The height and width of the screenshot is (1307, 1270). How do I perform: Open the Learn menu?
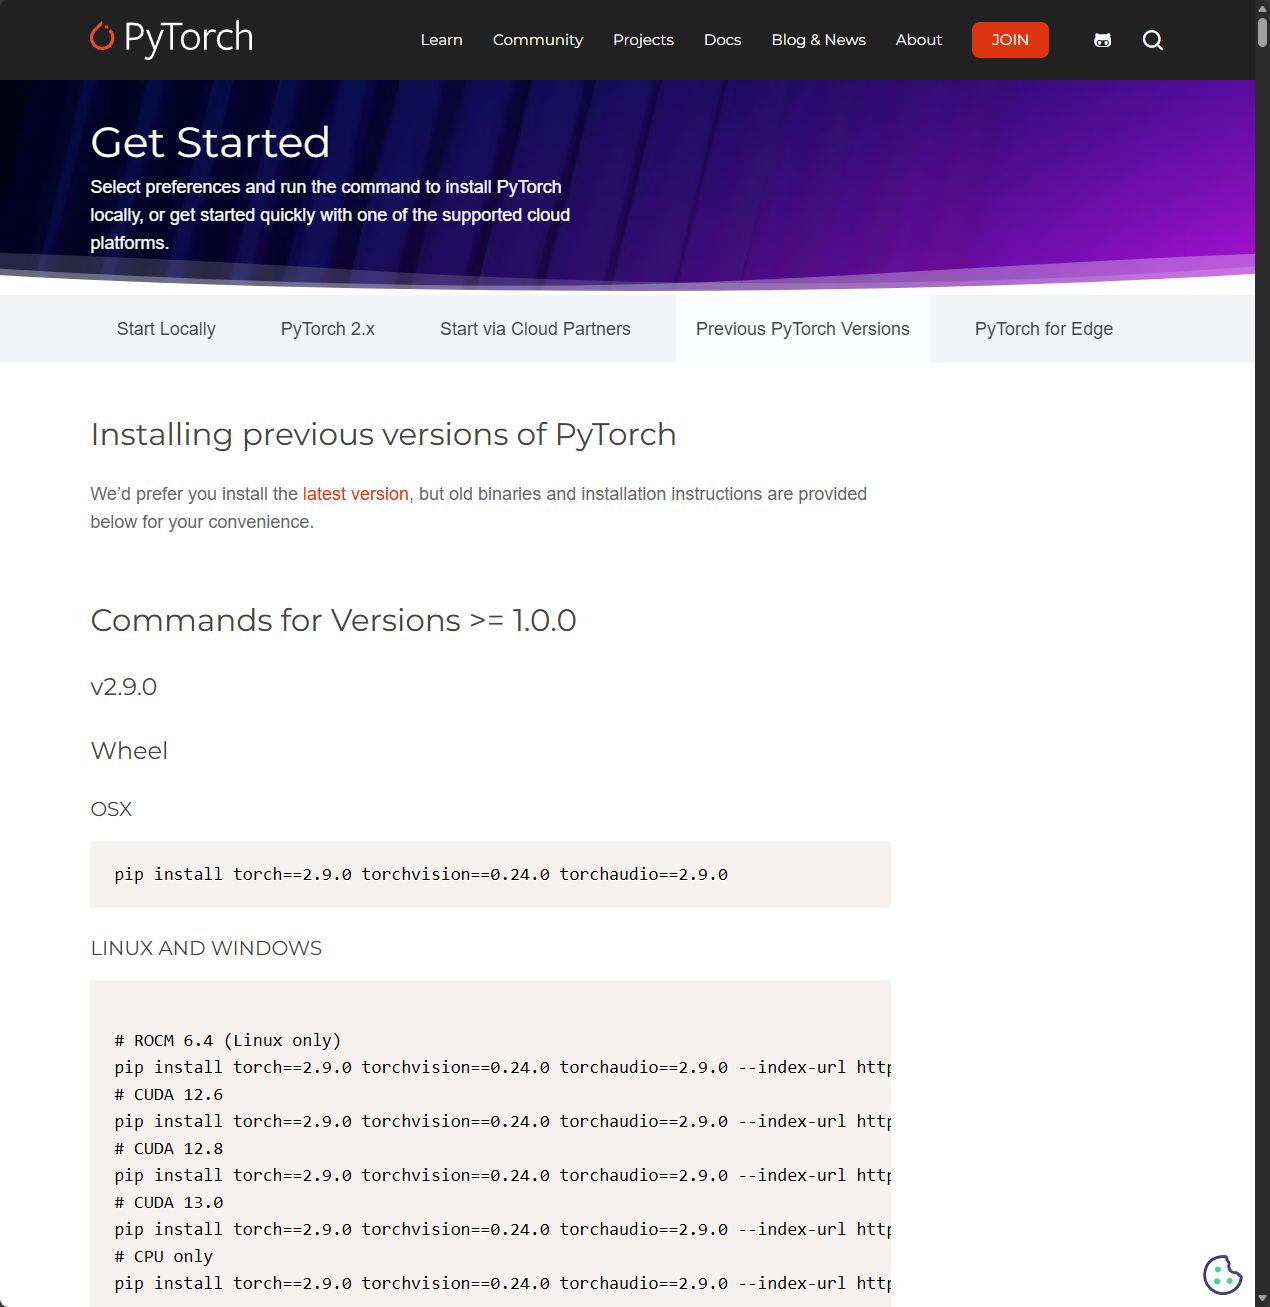(x=441, y=40)
